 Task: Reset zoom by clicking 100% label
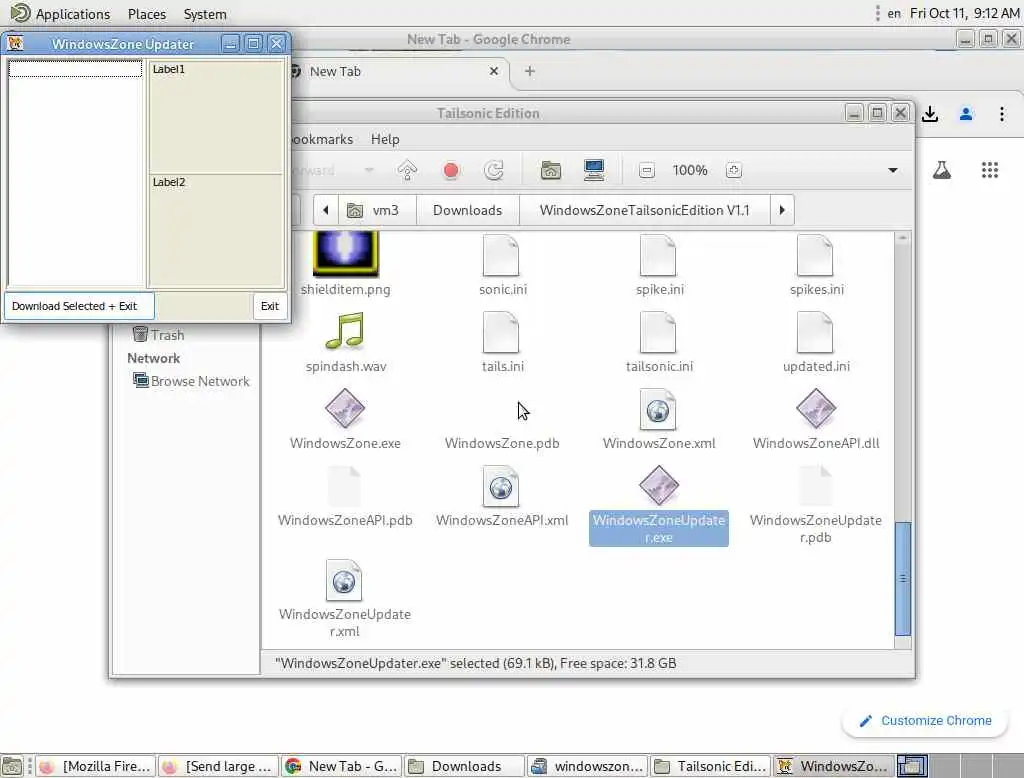pos(690,170)
